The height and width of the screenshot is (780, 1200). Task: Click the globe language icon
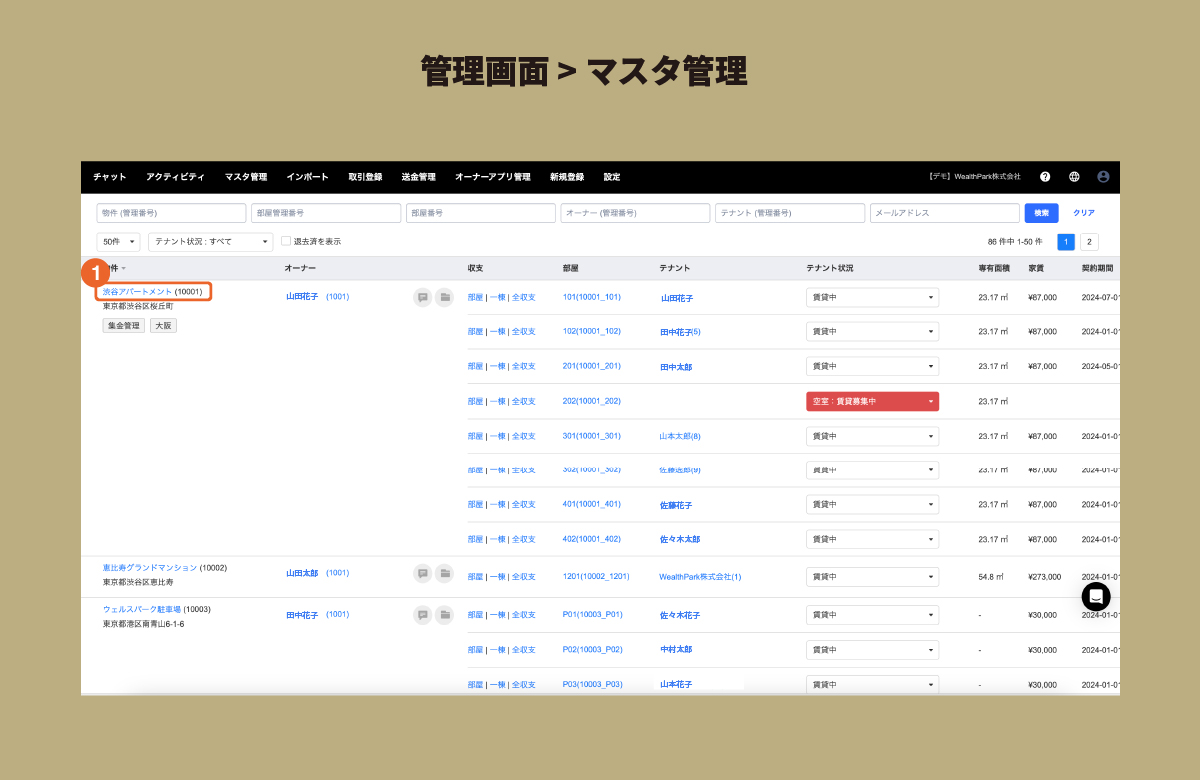click(x=1074, y=177)
